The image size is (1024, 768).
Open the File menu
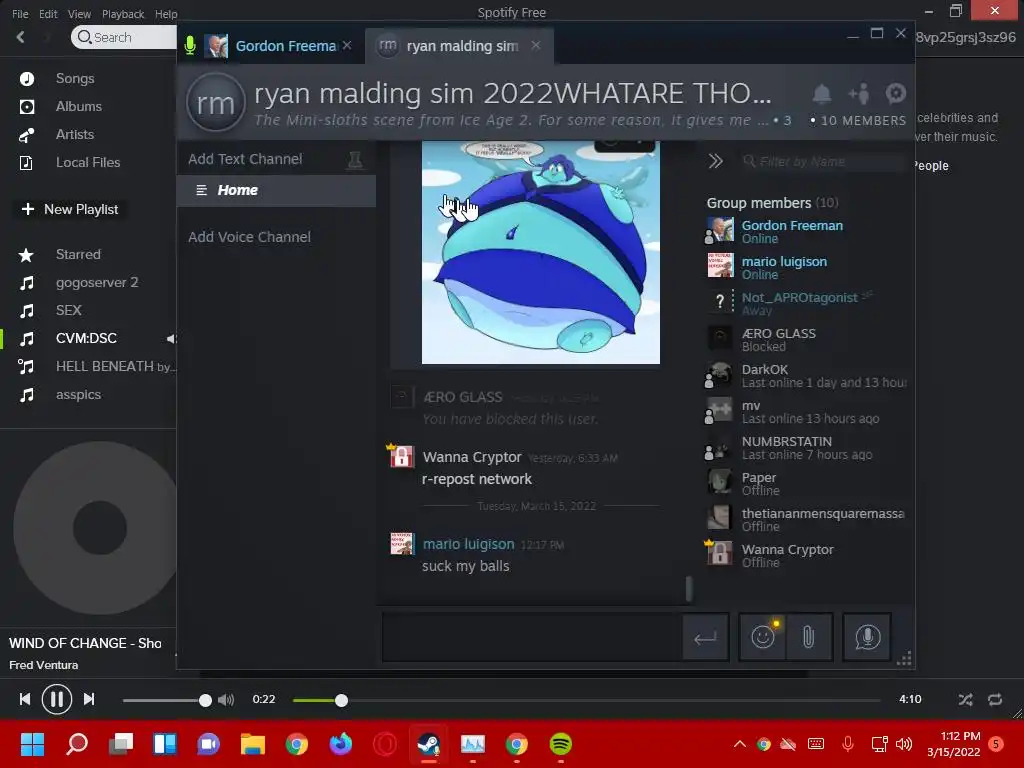(20, 14)
